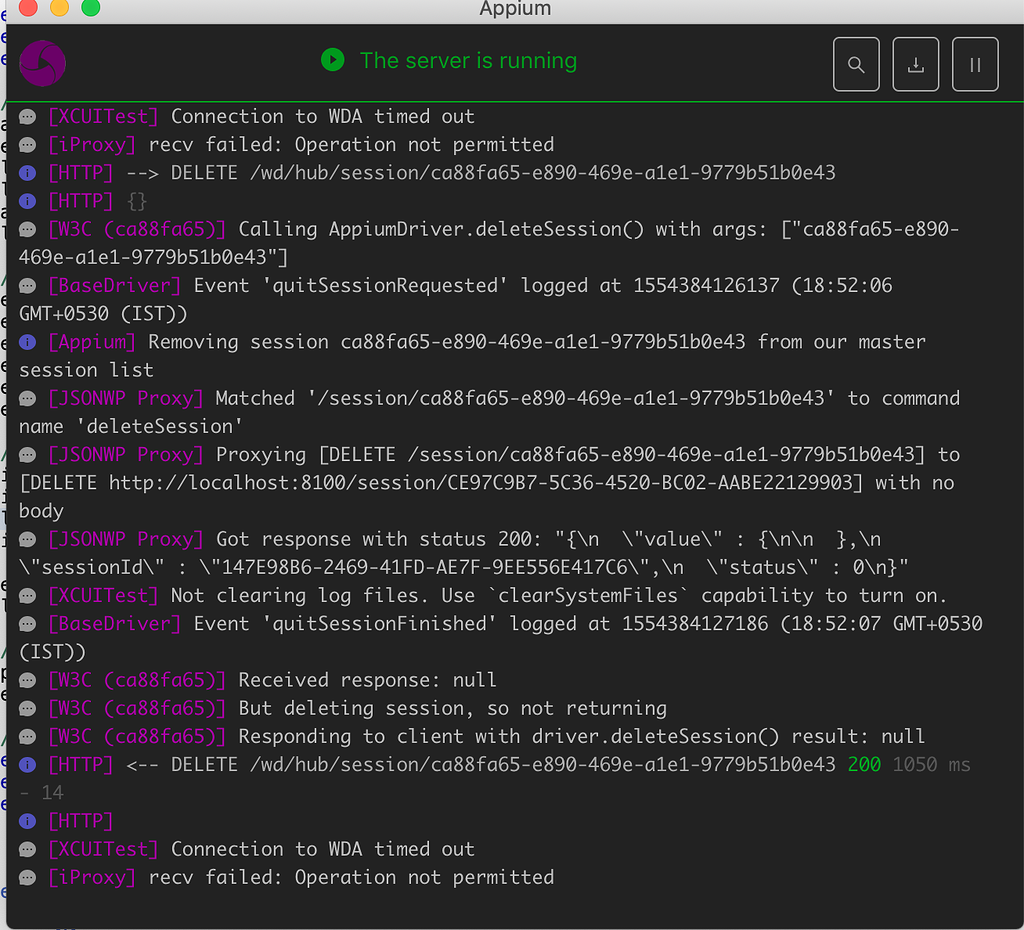Click info icon beside the DELETE request line
Screen dimensions: 1024x930
[x=27, y=172]
